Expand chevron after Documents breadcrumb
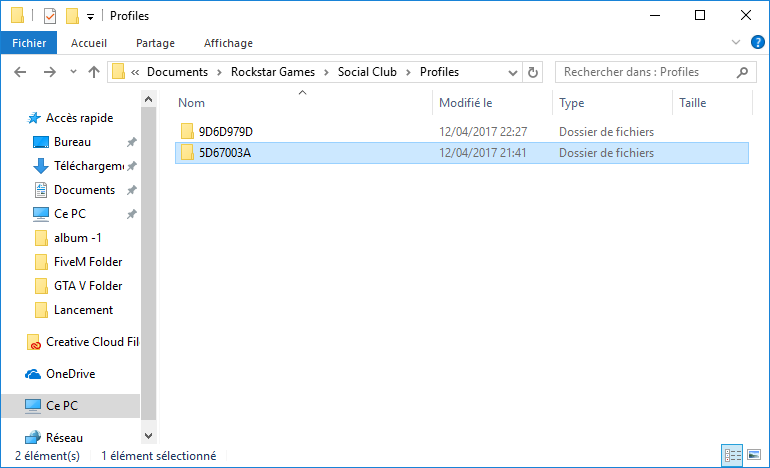 tap(220, 72)
